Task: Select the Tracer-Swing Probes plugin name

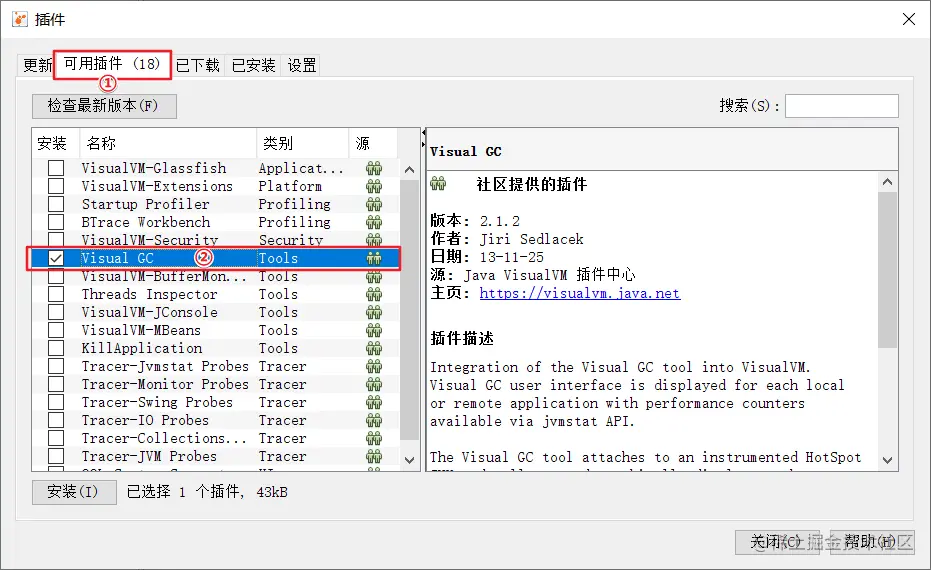Action: (157, 403)
